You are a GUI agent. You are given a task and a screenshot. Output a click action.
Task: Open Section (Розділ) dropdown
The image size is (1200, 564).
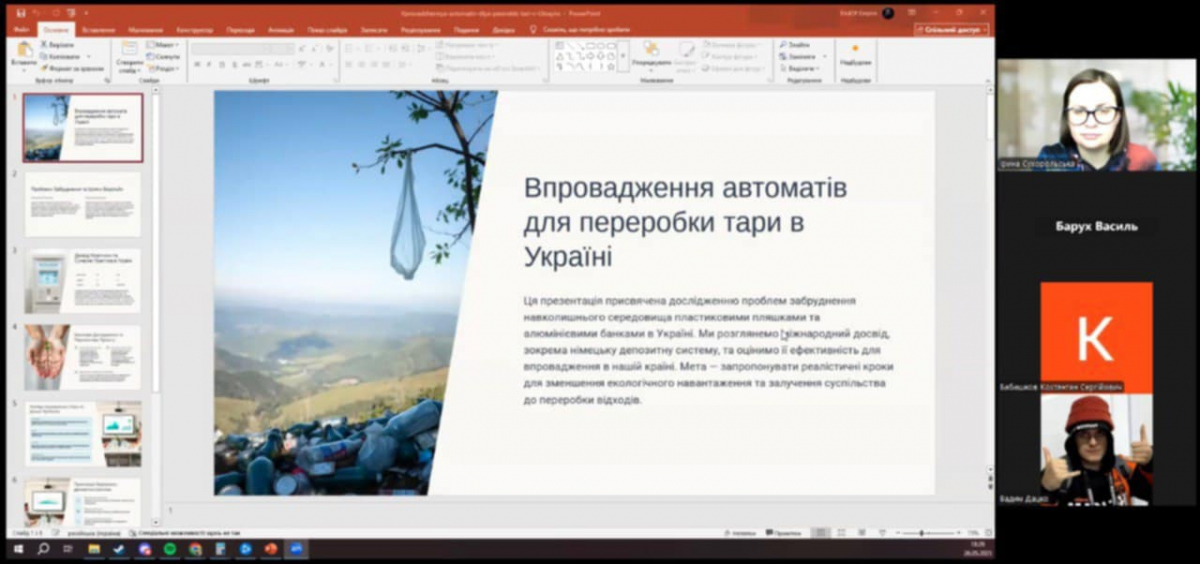(162, 68)
